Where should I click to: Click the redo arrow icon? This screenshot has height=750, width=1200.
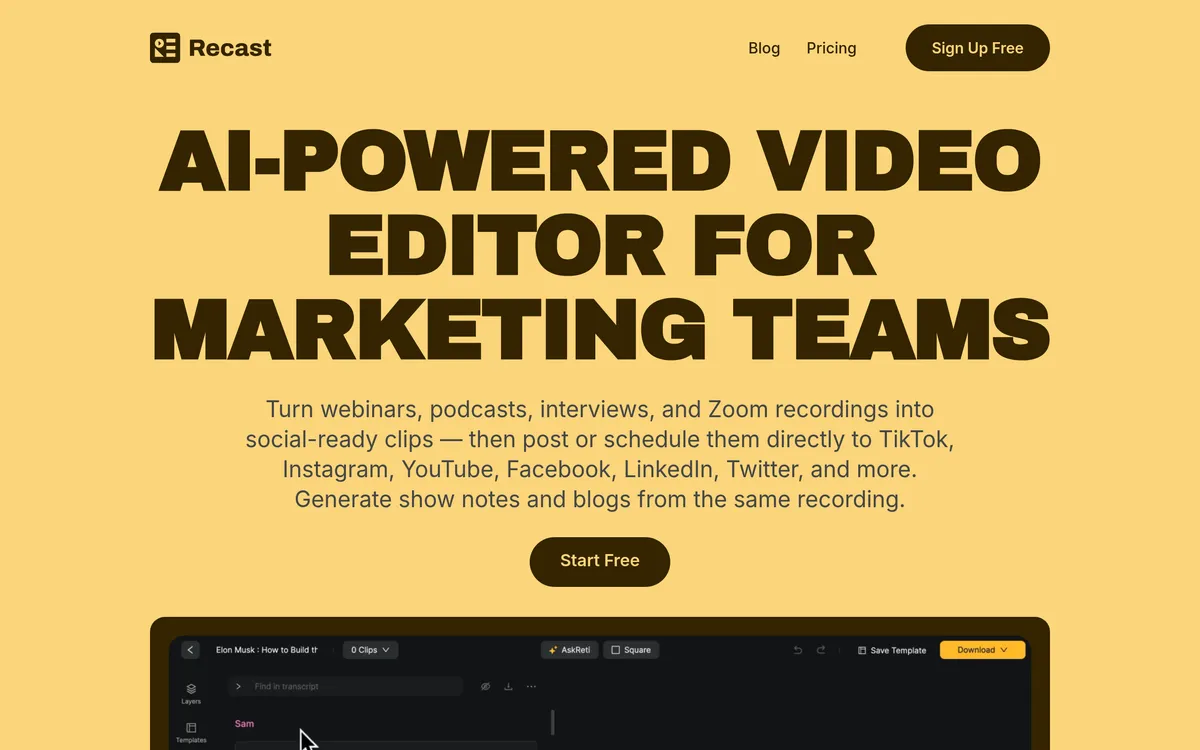click(x=821, y=650)
